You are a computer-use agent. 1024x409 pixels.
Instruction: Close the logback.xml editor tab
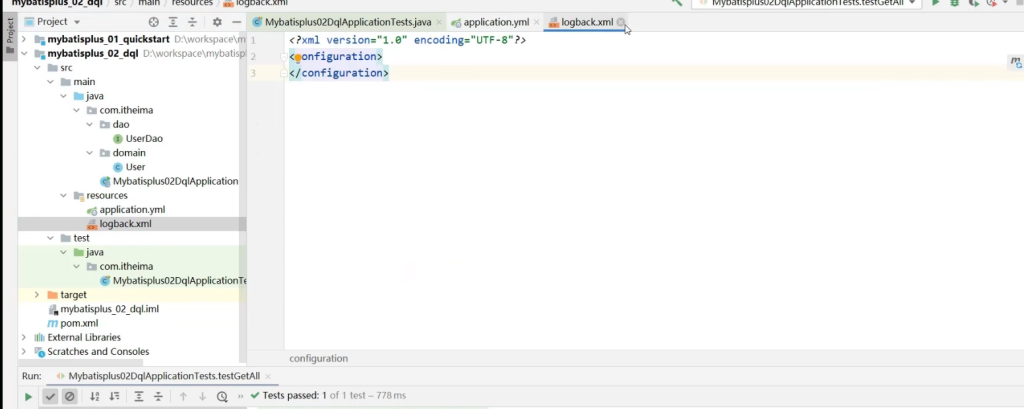(621, 22)
